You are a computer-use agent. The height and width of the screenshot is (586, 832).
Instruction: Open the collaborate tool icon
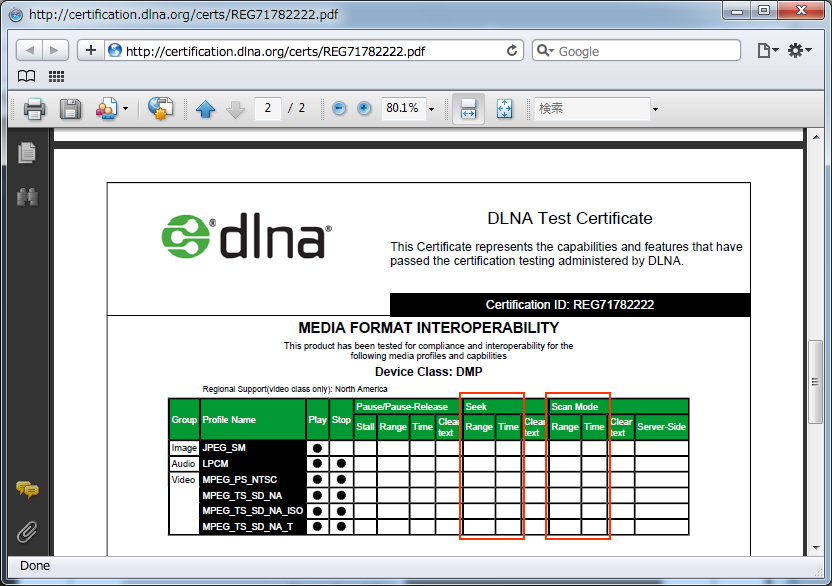pos(107,109)
